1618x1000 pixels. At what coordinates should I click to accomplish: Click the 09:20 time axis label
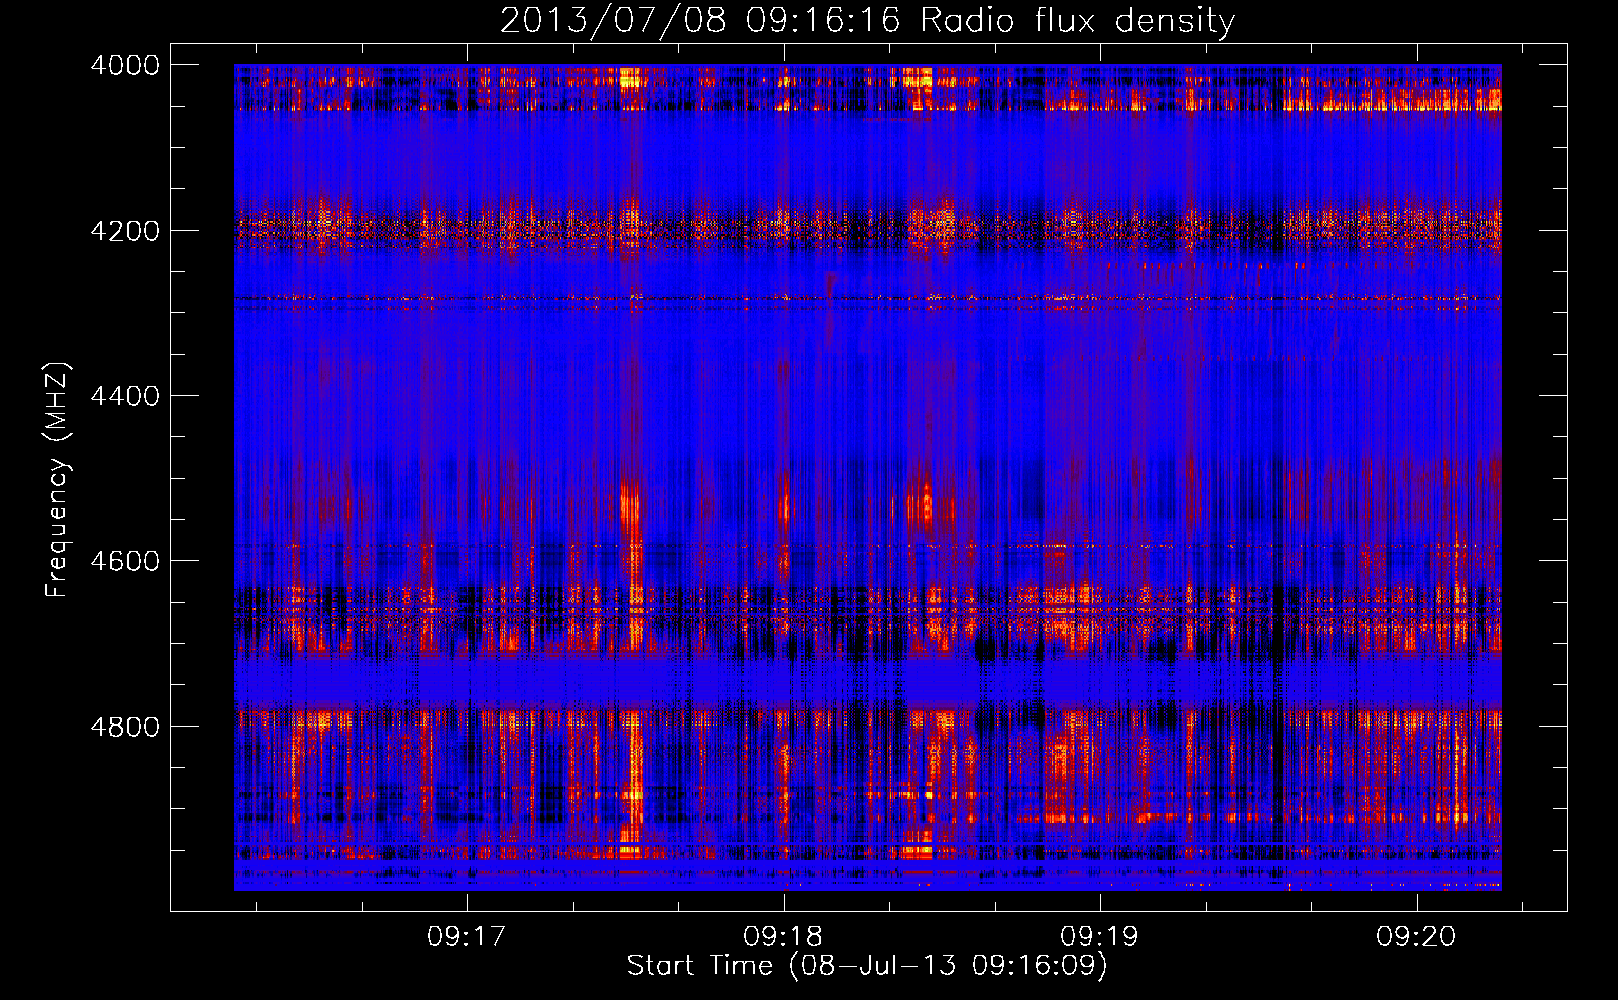click(1416, 937)
